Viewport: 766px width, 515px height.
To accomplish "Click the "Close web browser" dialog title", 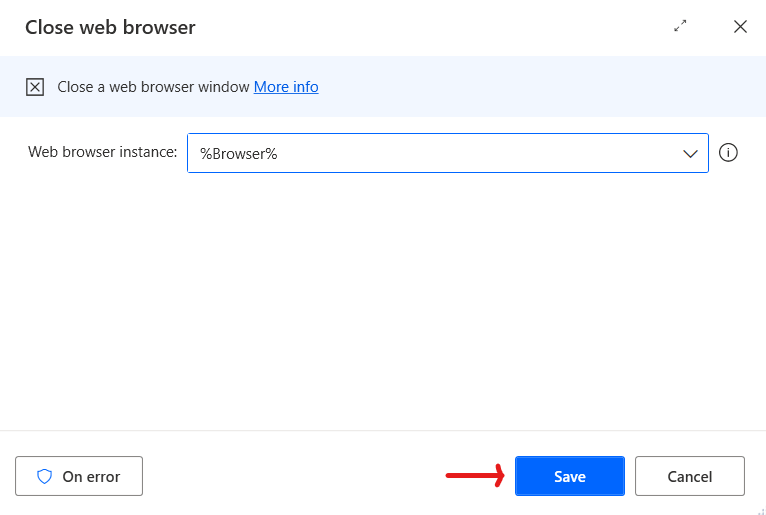I will coord(110,27).
